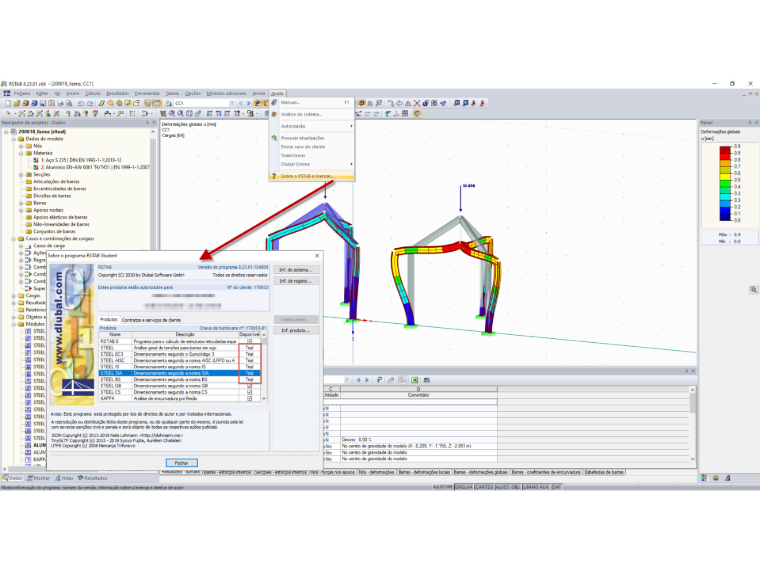
Task: Click the blue 0.1 color legend swatch
Action: pyautogui.click(x=725, y=210)
